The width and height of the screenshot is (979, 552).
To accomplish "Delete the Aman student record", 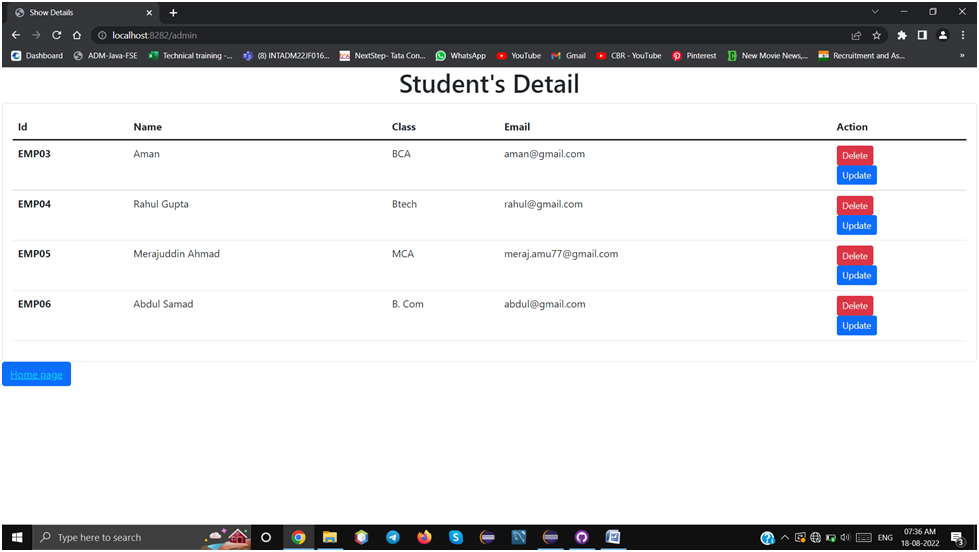I will pyautogui.click(x=855, y=155).
